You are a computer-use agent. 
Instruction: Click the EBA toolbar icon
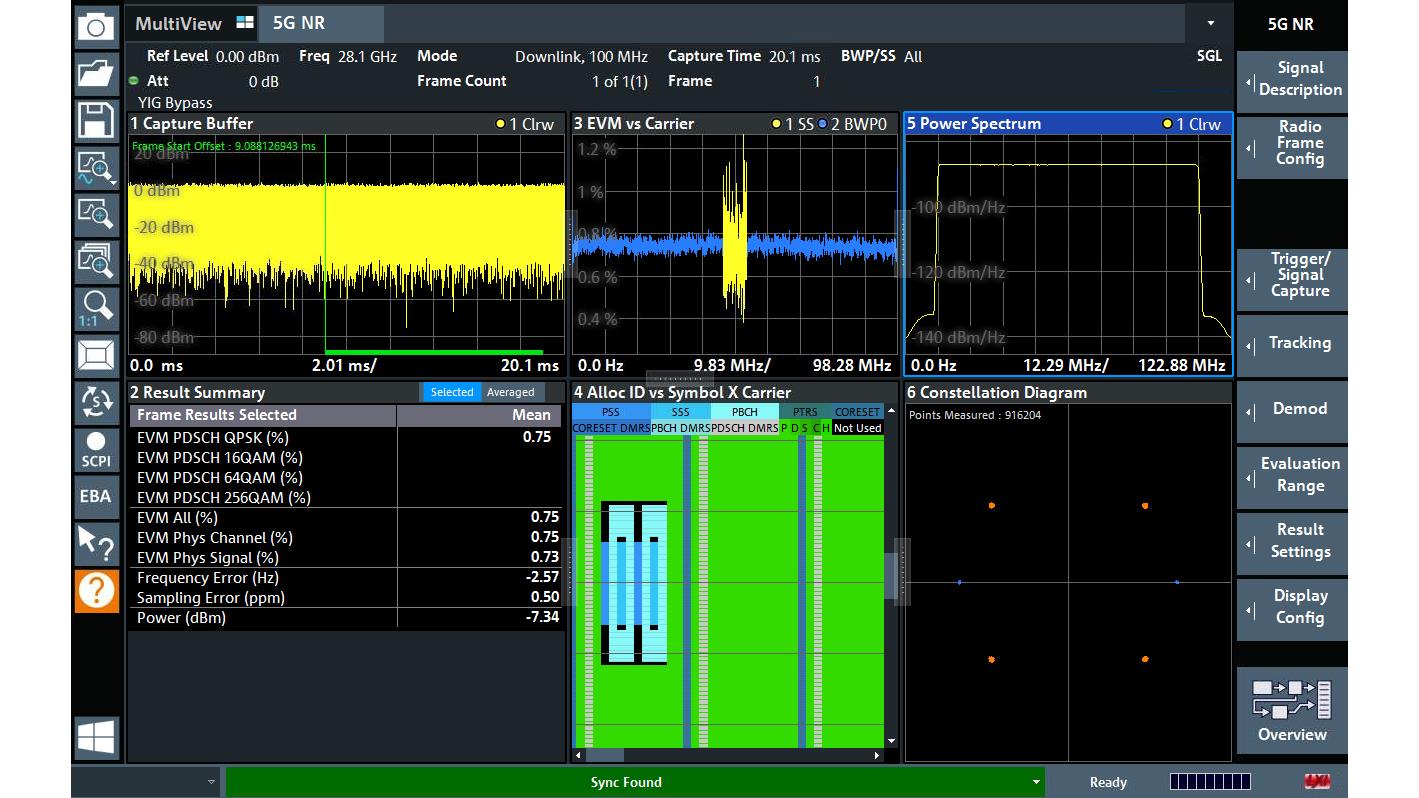pyautogui.click(x=96, y=496)
